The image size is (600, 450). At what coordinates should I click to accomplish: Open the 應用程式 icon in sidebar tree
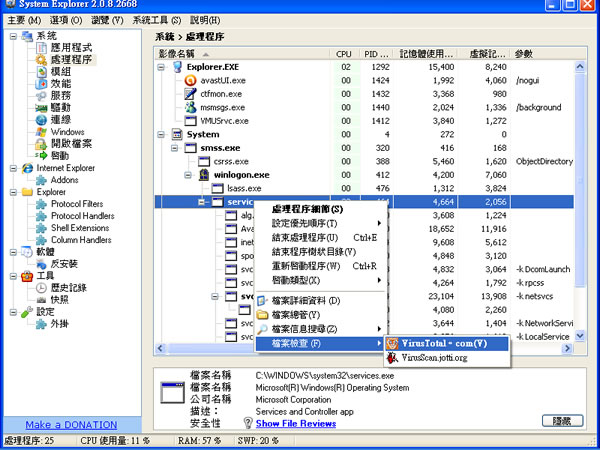click(x=41, y=48)
